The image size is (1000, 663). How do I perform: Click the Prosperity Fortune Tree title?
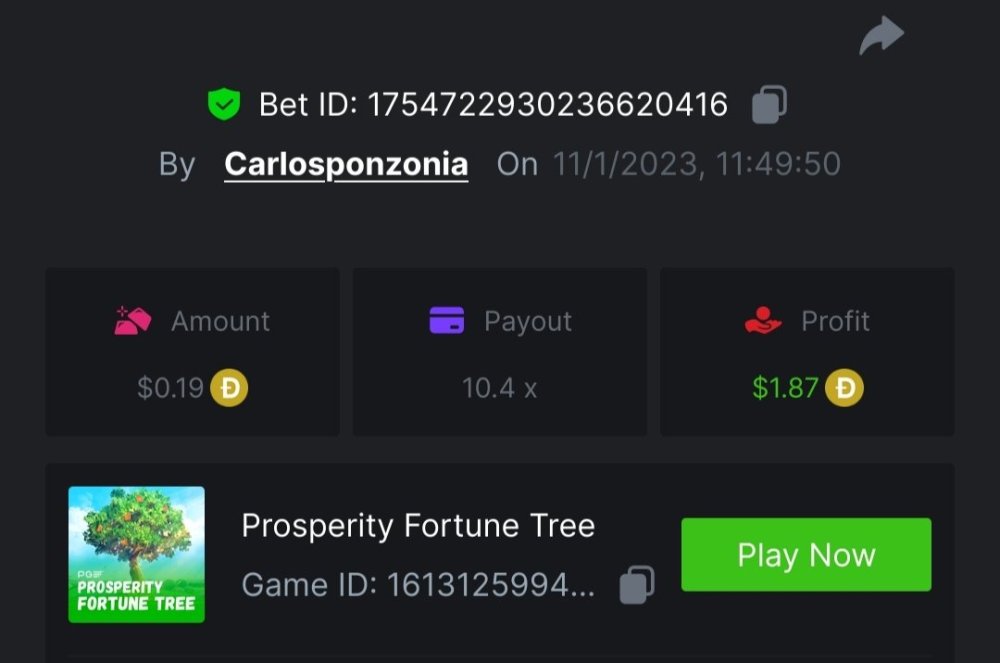point(418,526)
